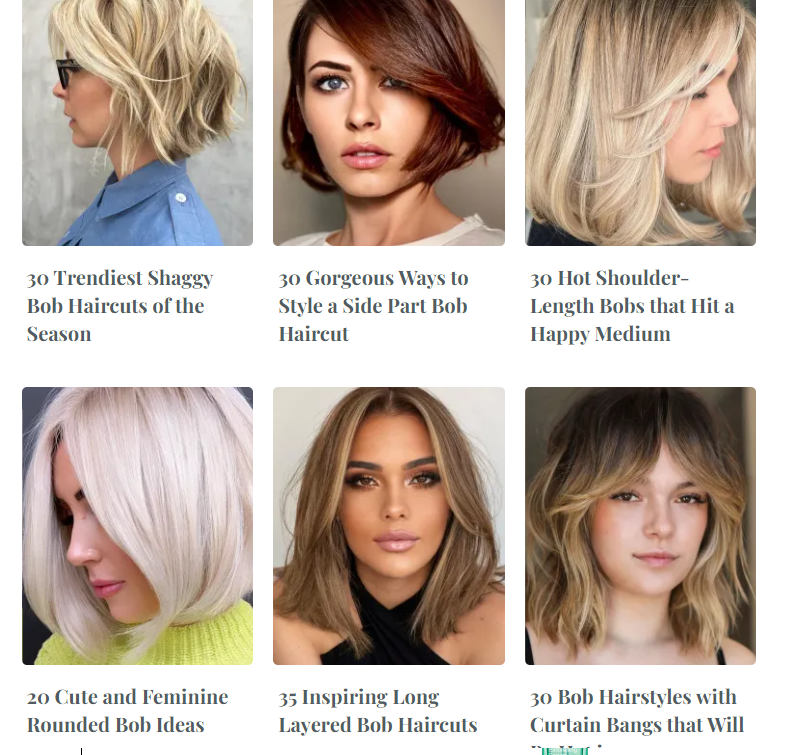The width and height of the screenshot is (791, 755).
Task: Open the curtain bangs bob photo
Action: click(640, 526)
